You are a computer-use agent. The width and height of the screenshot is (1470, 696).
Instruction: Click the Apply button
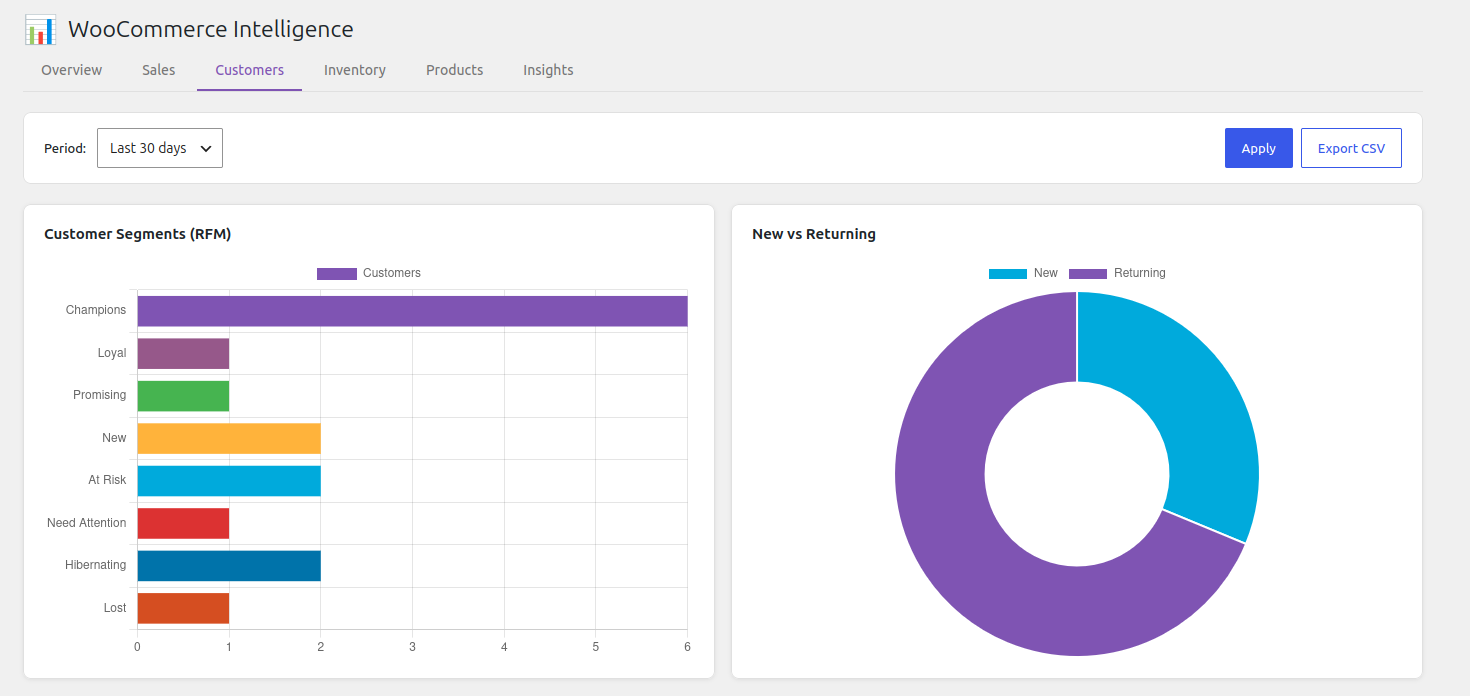(1259, 148)
